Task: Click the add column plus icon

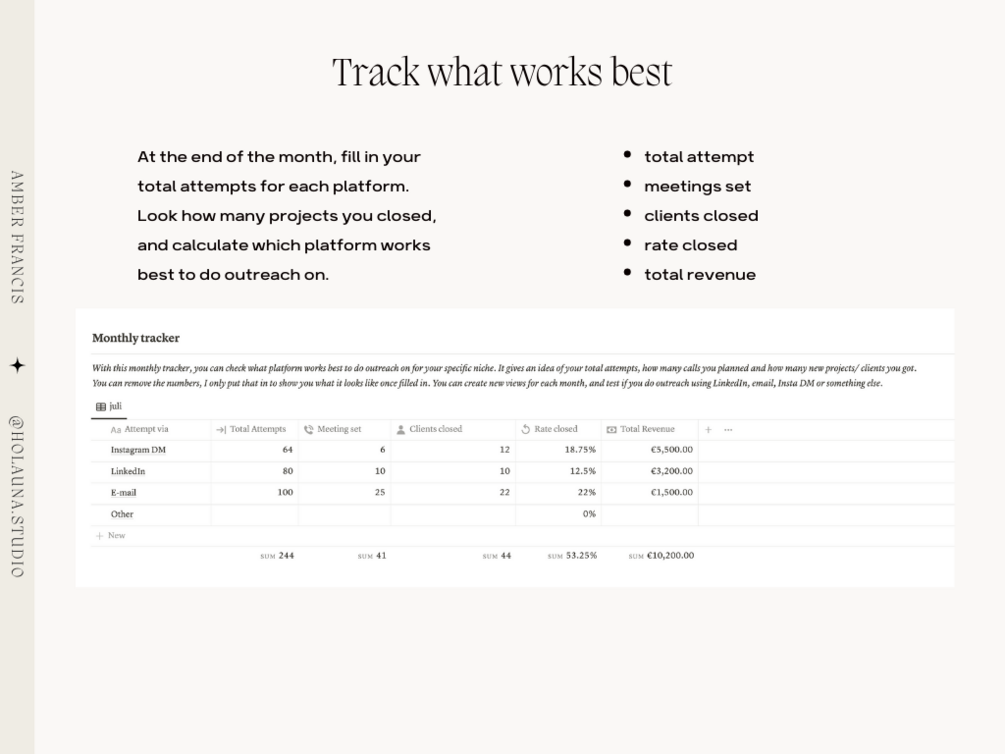Action: coord(709,430)
